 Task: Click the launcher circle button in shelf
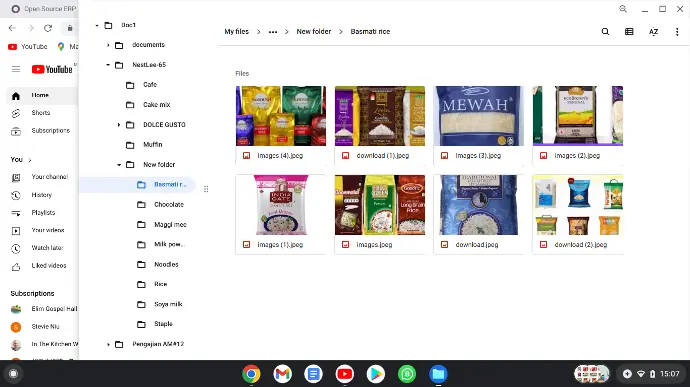click(x=14, y=374)
